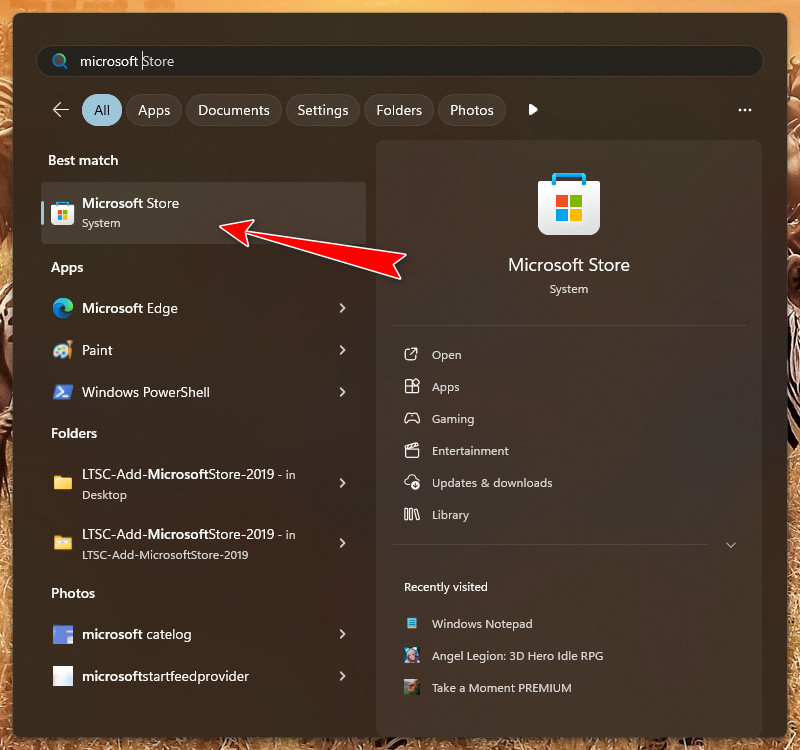The width and height of the screenshot is (800, 750).
Task: Click the back arrow in search
Action: coord(61,110)
